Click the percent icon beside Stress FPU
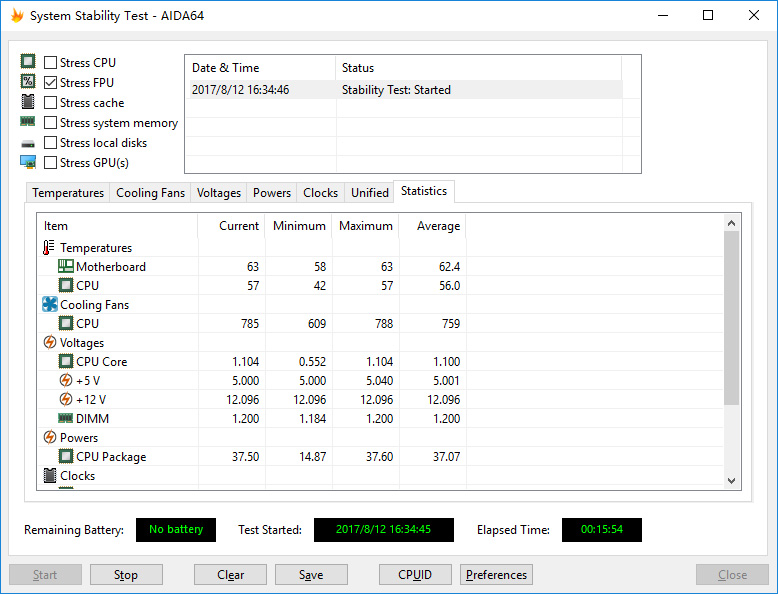 point(28,81)
